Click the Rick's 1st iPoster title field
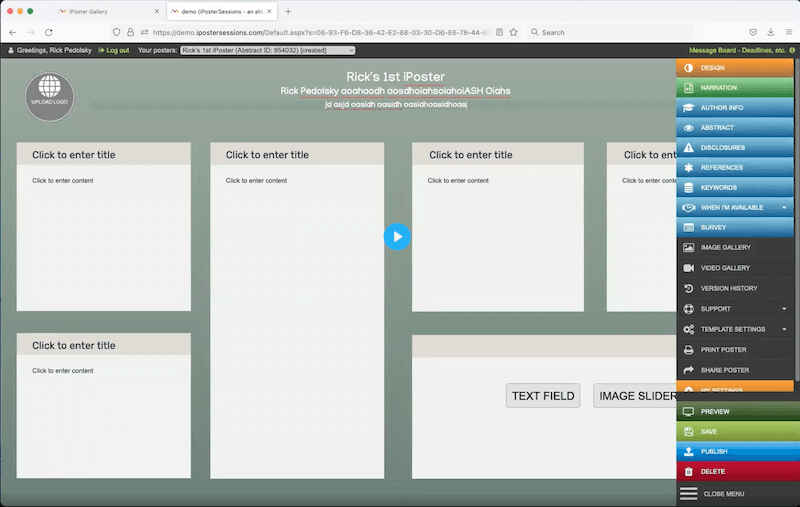This screenshot has width=800, height=507. [x=395, y=77]
